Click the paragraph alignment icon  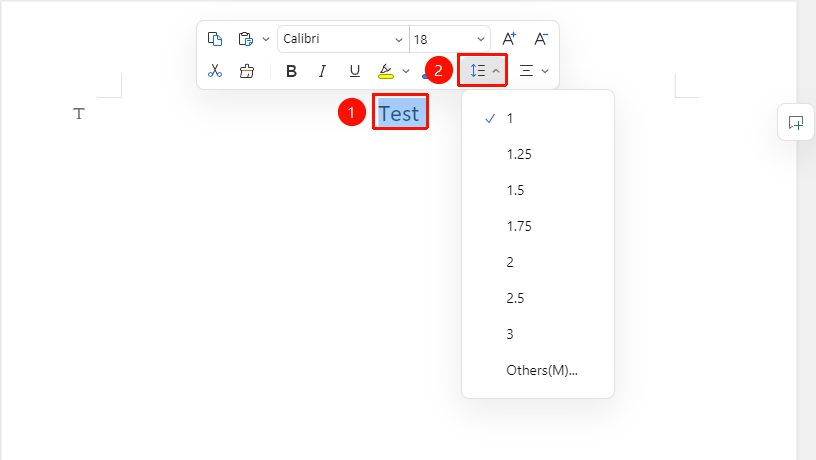[526, 71]
